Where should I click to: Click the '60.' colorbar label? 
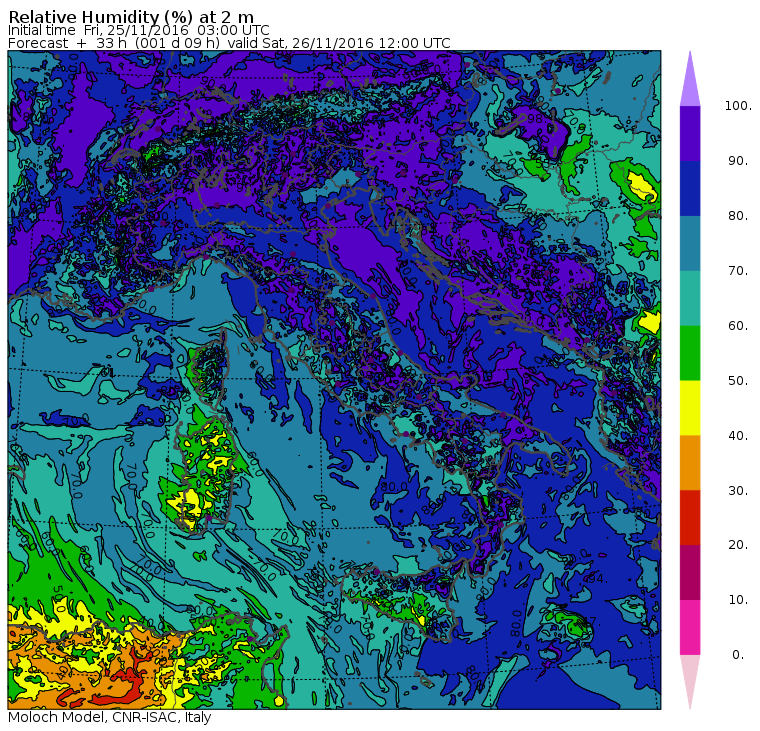(x=738, y=326)
